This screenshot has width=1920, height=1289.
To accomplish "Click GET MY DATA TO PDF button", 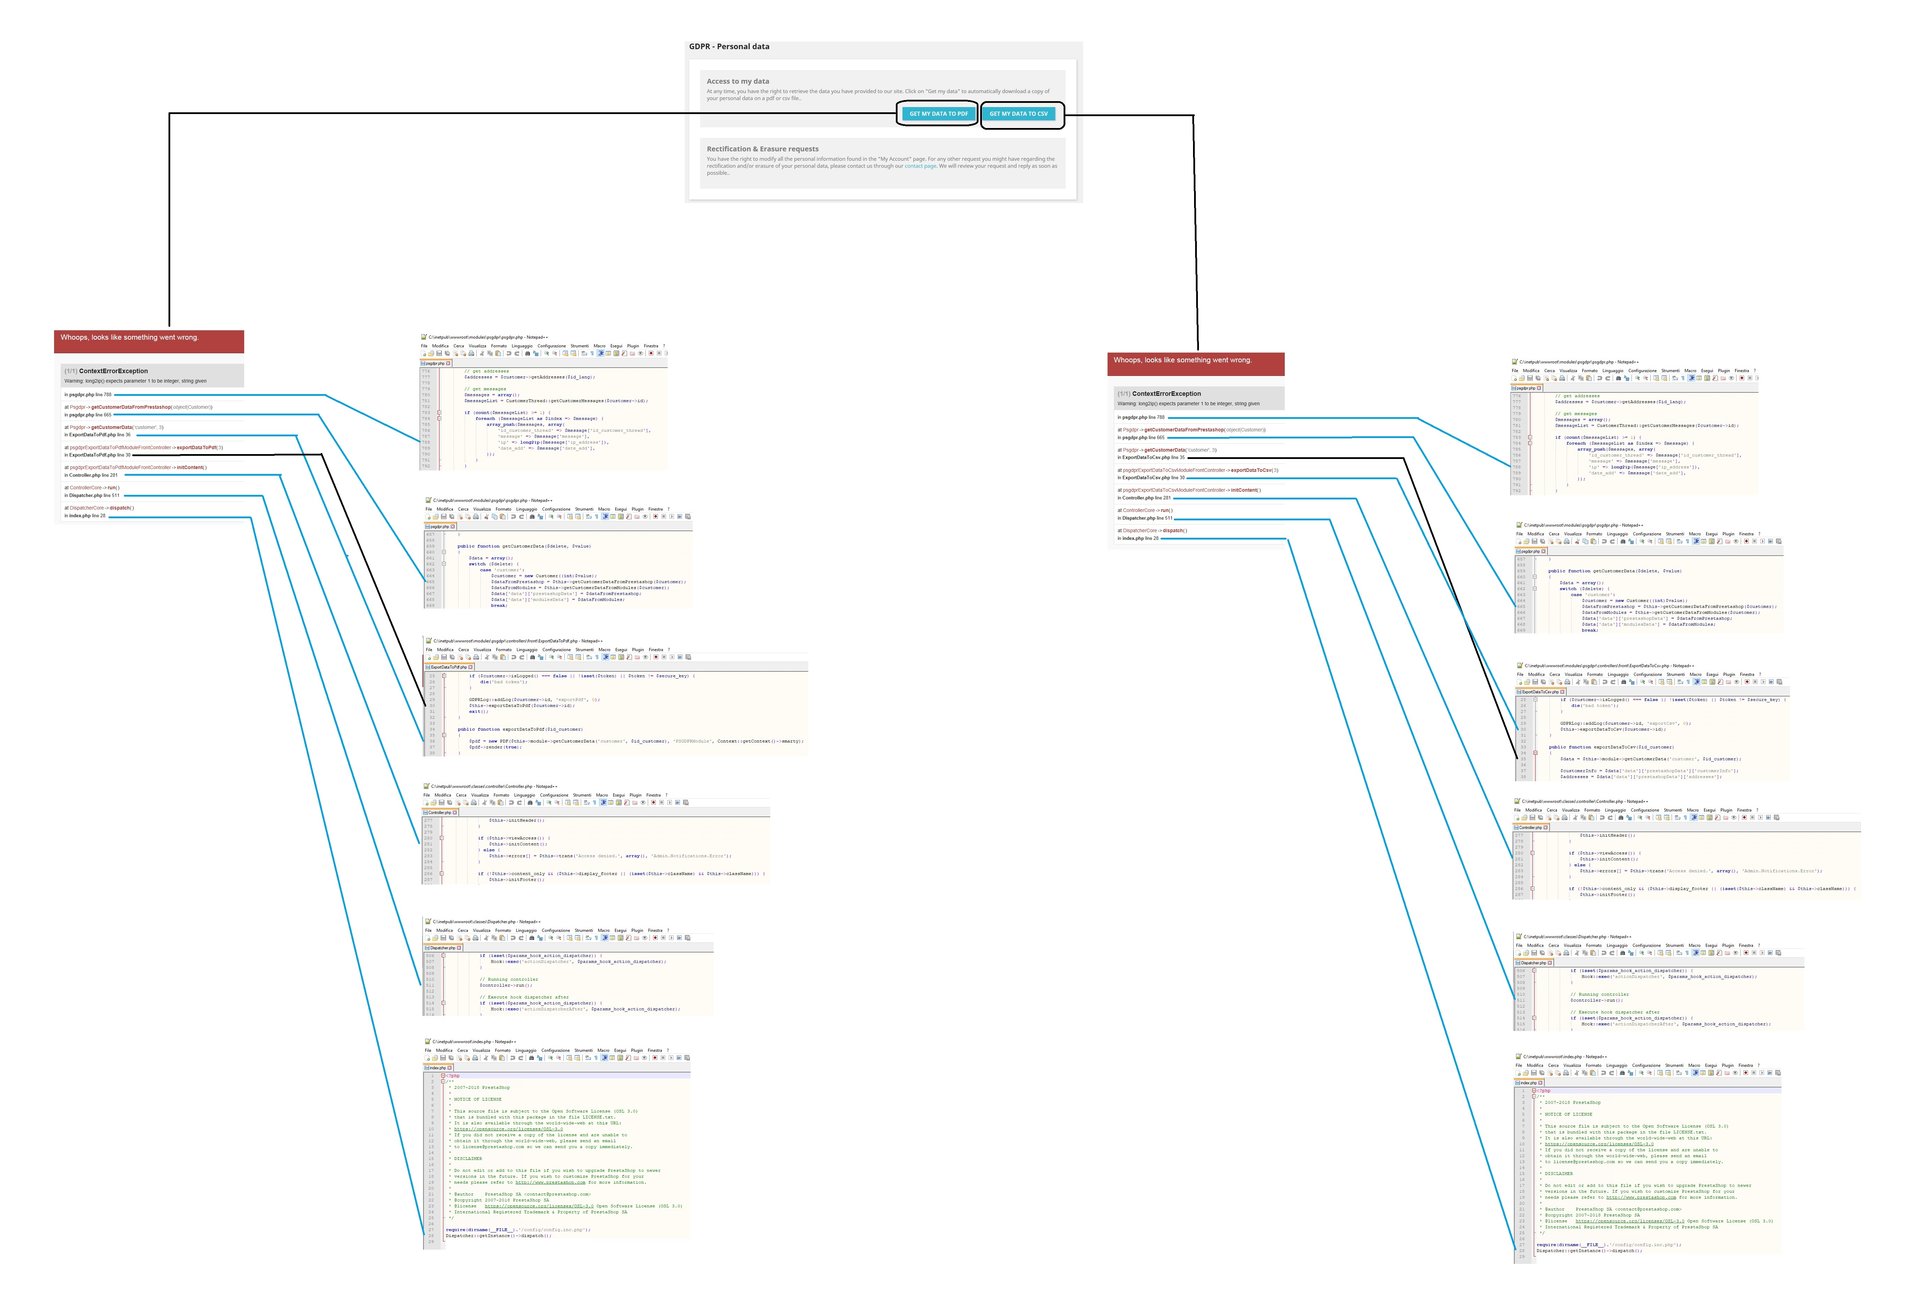I will tap(938, 114).
